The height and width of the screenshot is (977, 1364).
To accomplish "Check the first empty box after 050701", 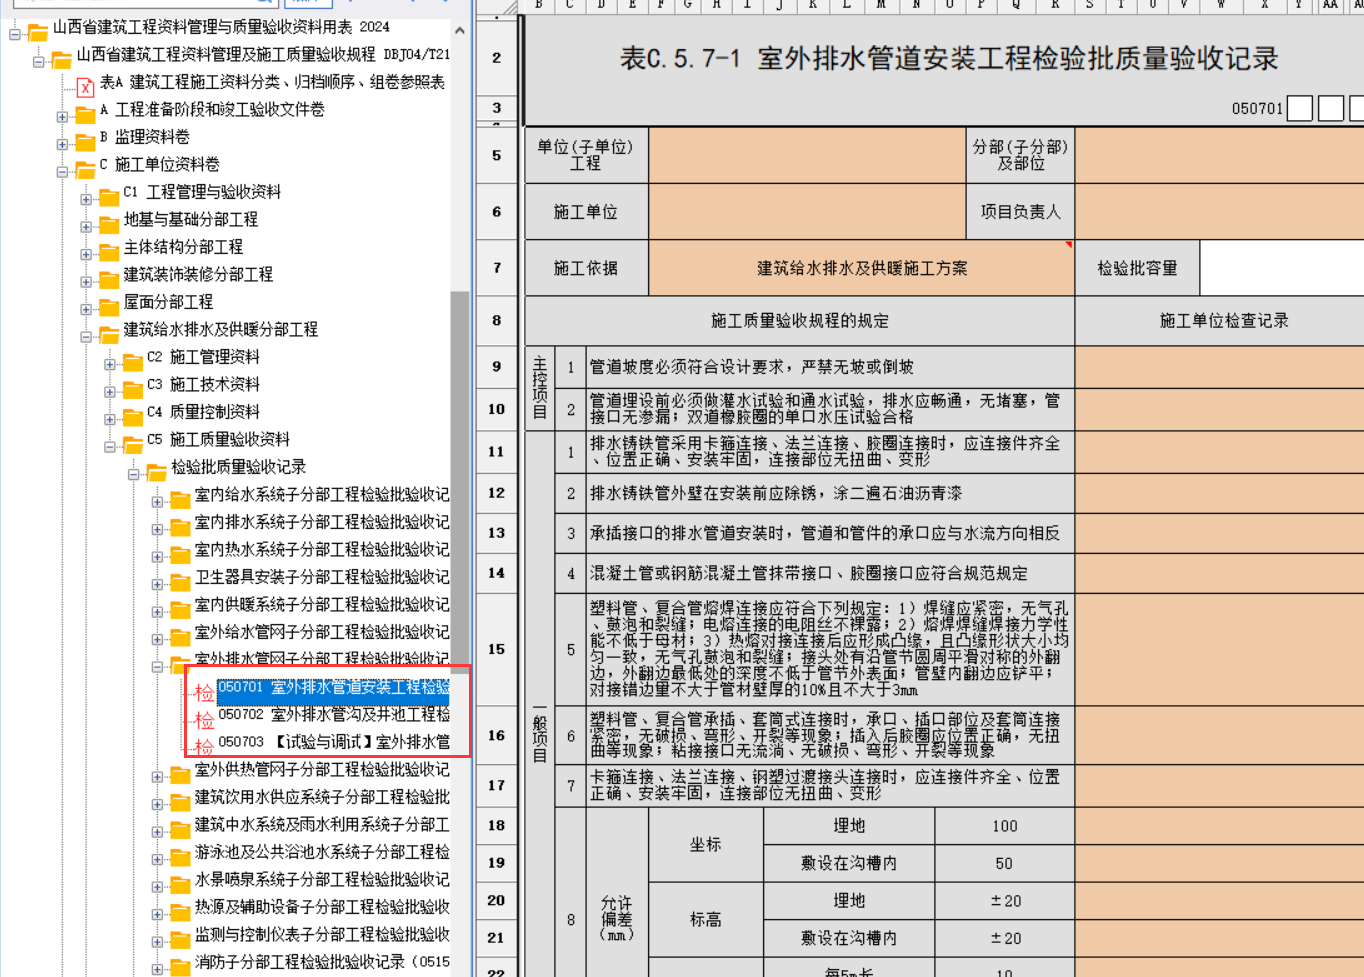I will [x=1299, y=108].
